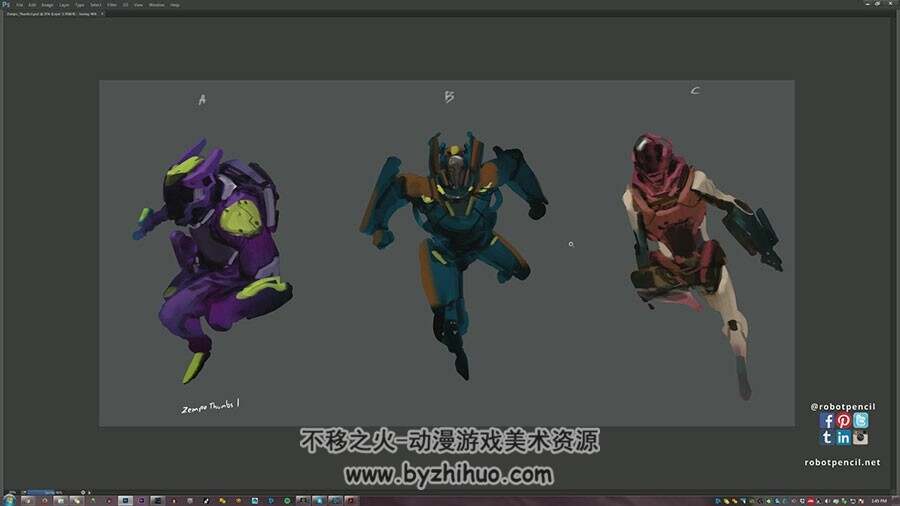
Task: Click the Photoshop taskbar icon
Action: tap(125, 500)
